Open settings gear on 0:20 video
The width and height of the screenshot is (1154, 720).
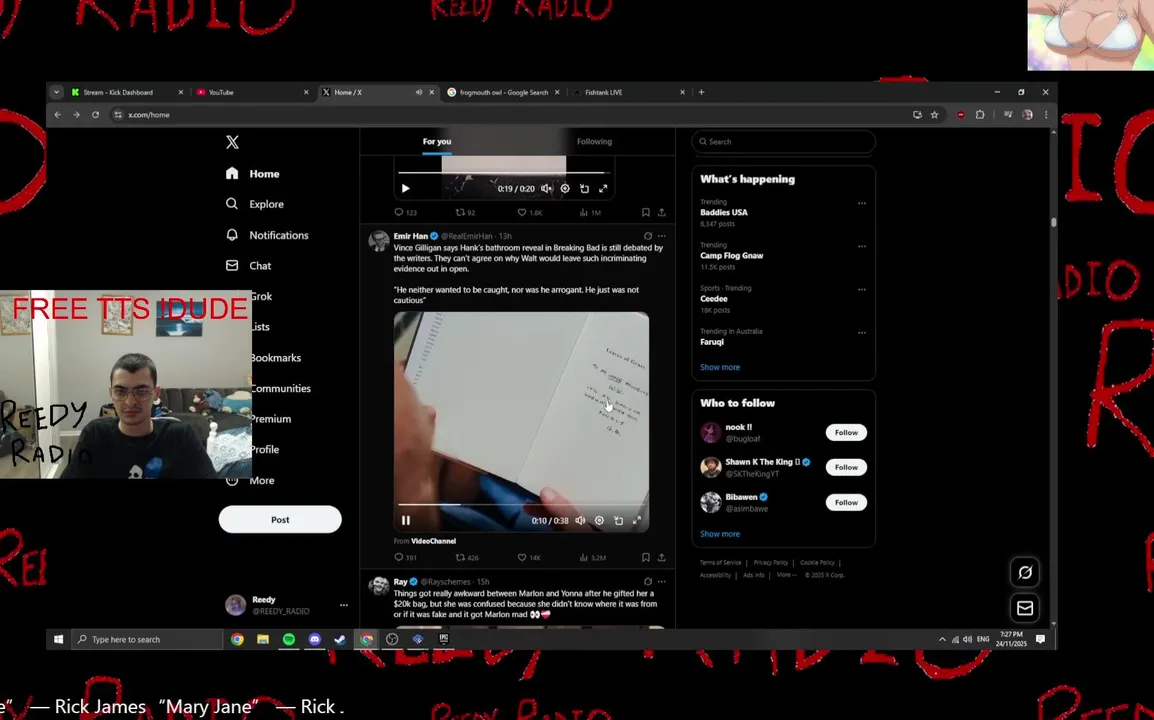tap(564, 188)
